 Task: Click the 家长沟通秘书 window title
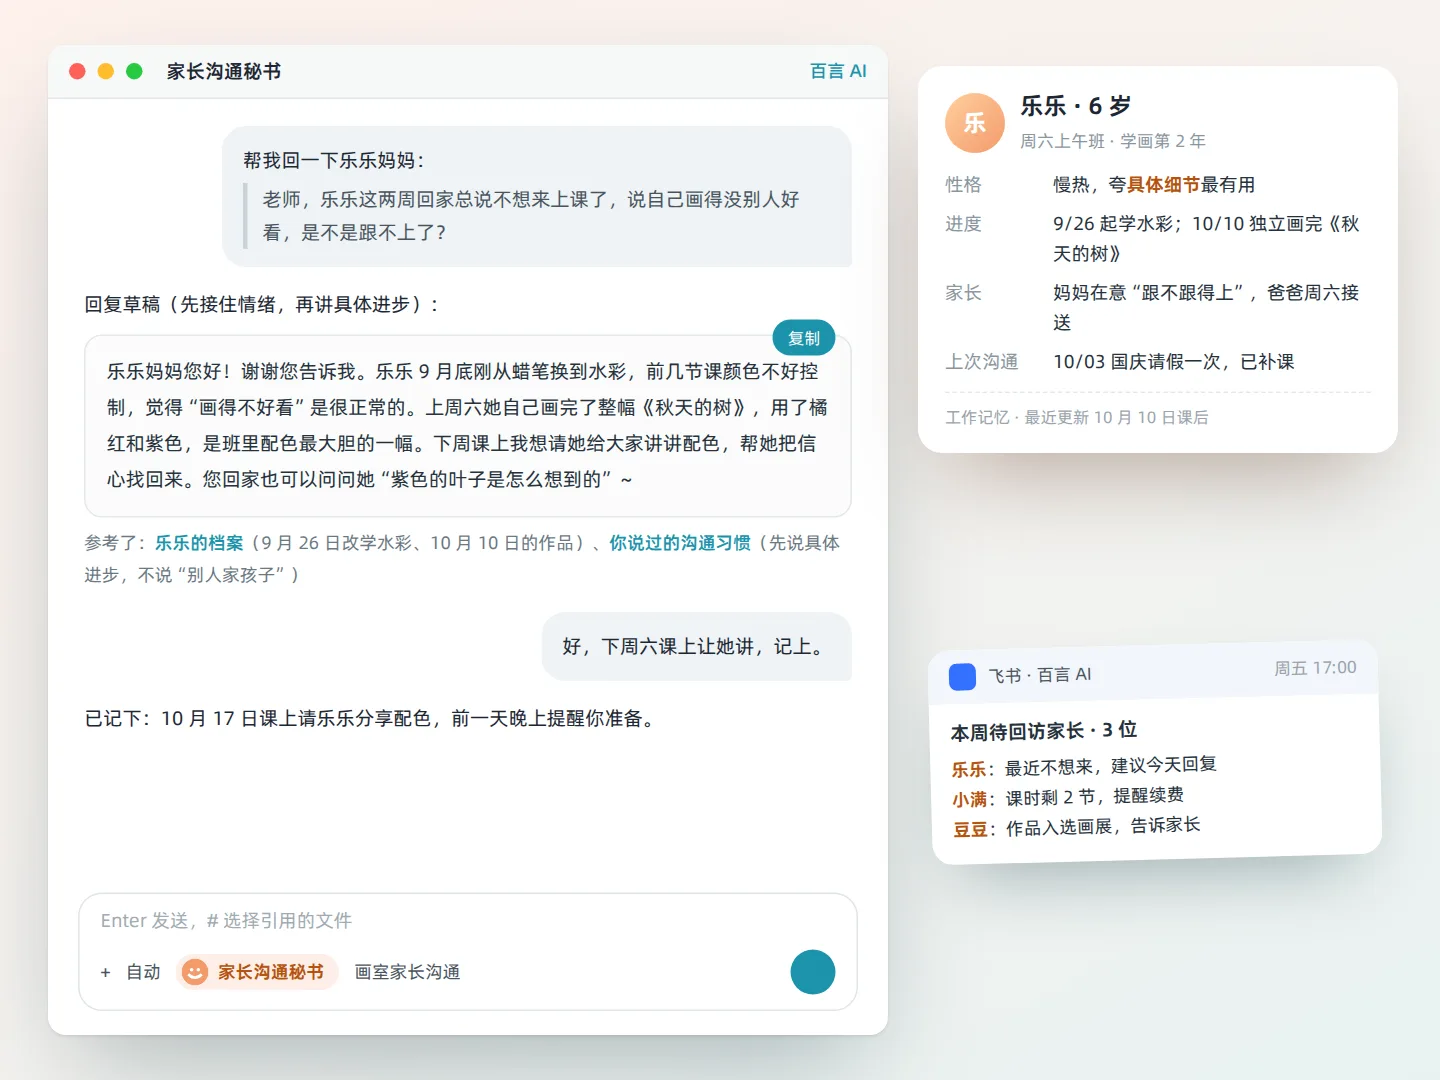coord(224,71)
